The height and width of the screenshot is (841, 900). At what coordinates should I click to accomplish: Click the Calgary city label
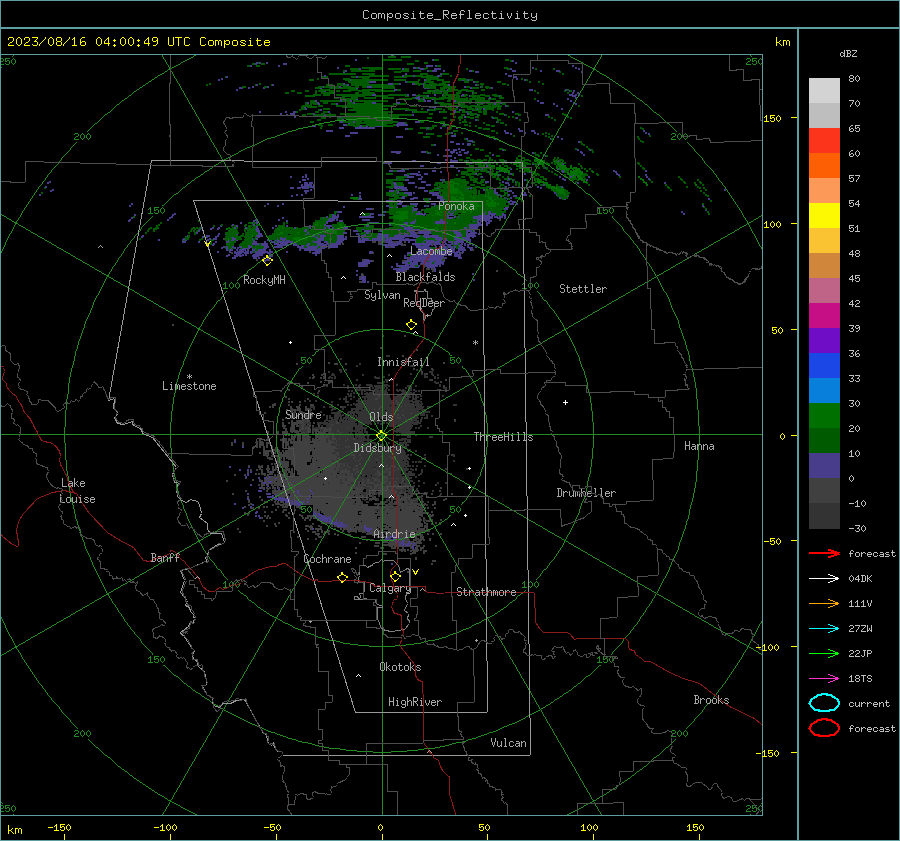tap(390, 588)
